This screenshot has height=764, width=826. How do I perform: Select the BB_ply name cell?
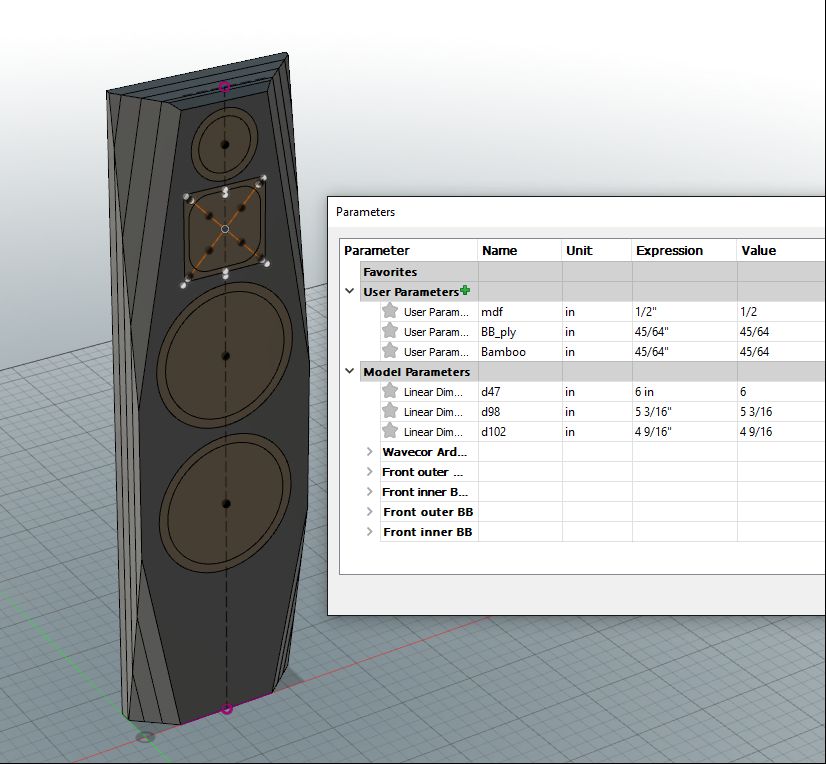[520, 332]
